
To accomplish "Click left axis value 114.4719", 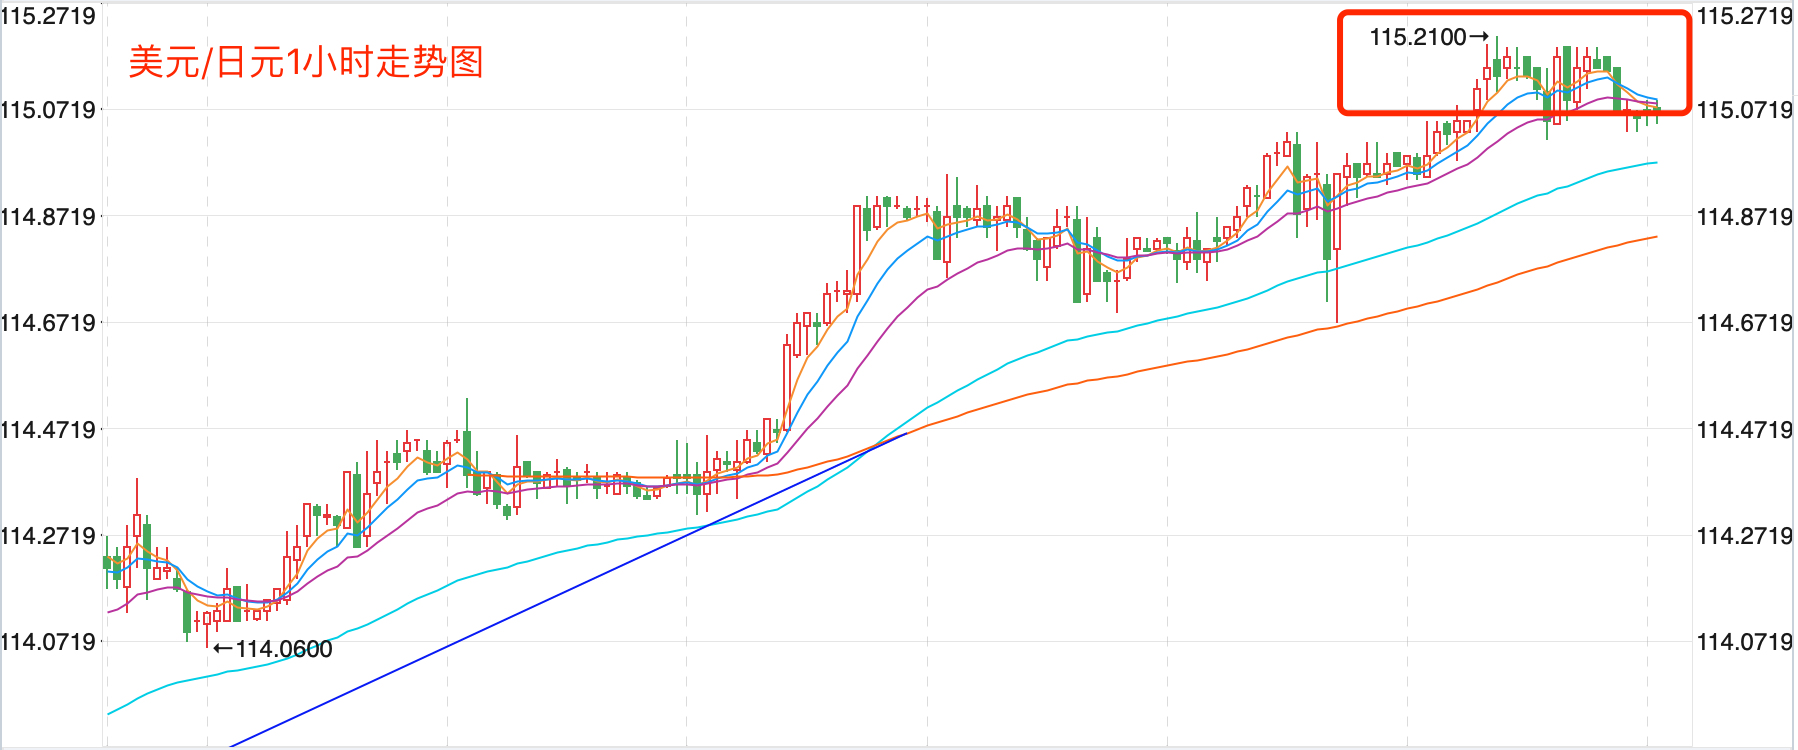I will [48, 430].
